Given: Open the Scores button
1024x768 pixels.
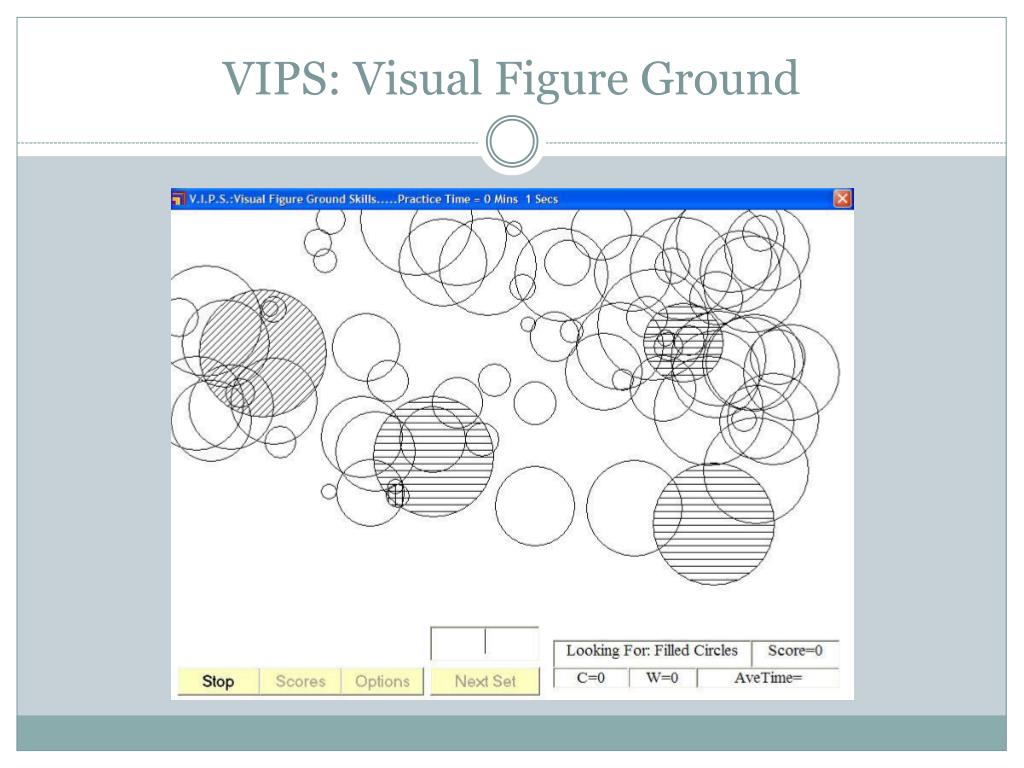Looking at the screenshot, I should click(x=300, y=681).
